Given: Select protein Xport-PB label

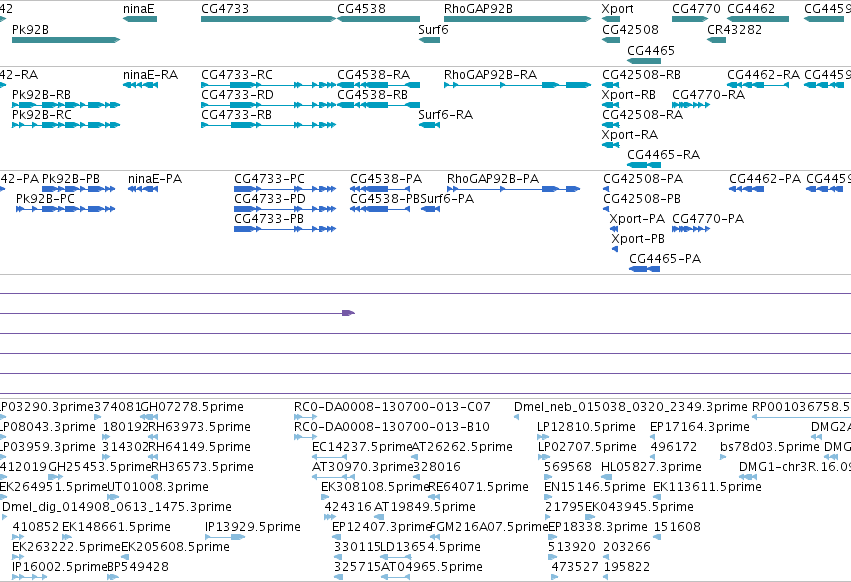Looking at the screenshot, I should [x=638, y=239].
